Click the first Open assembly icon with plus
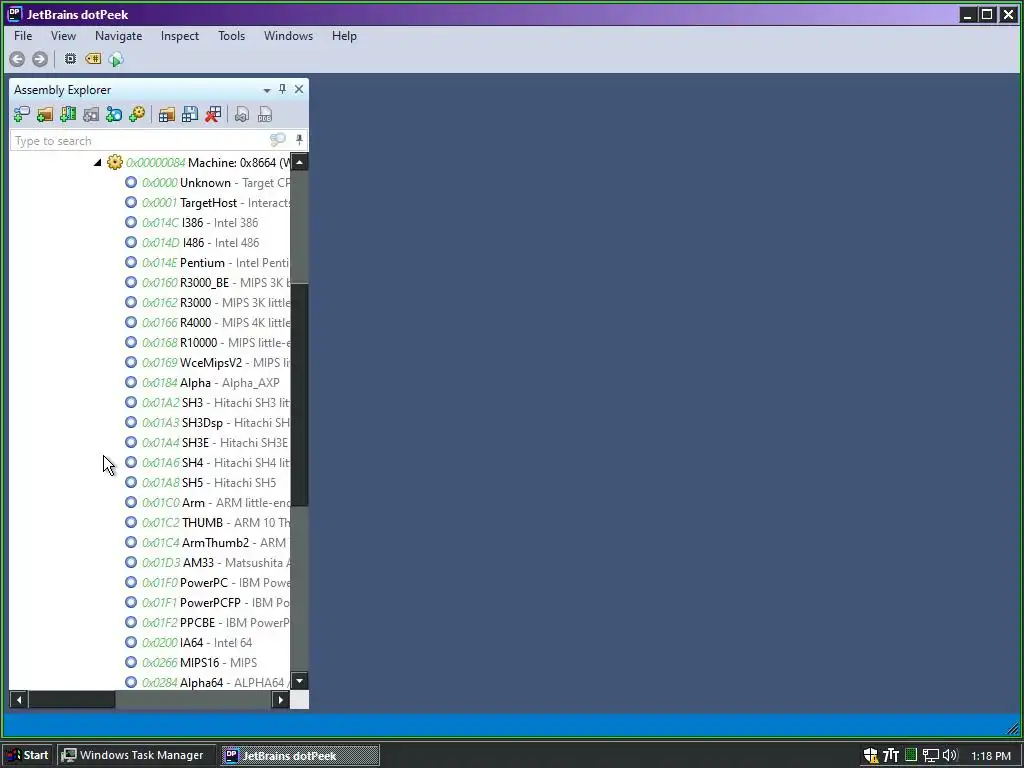Viewport: 1024px width, 768px height. (22, 115)
